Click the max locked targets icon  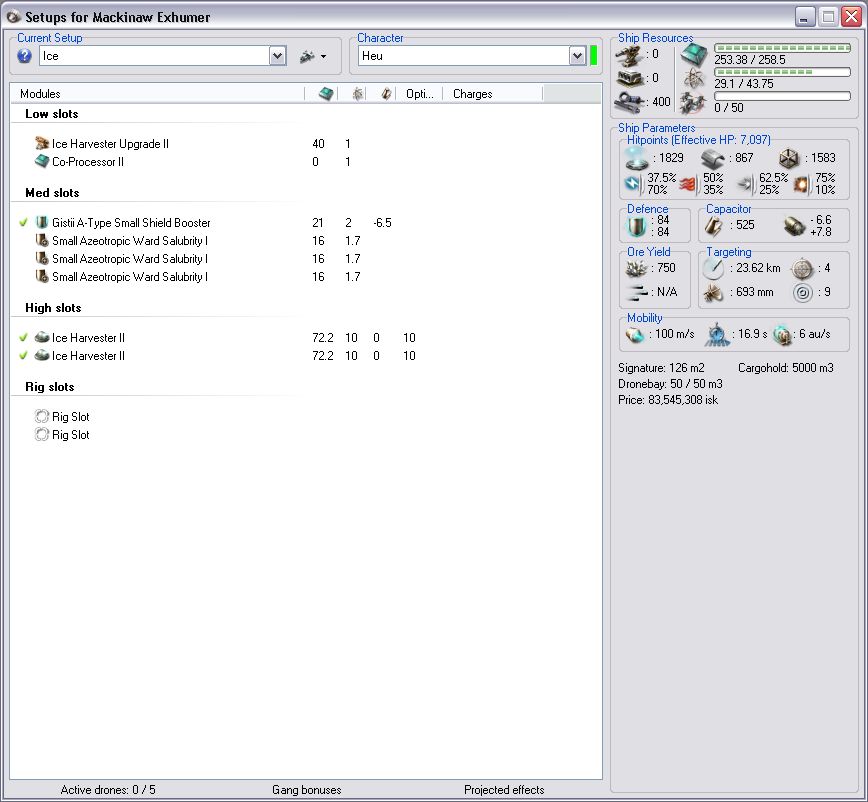click(802, 268)
